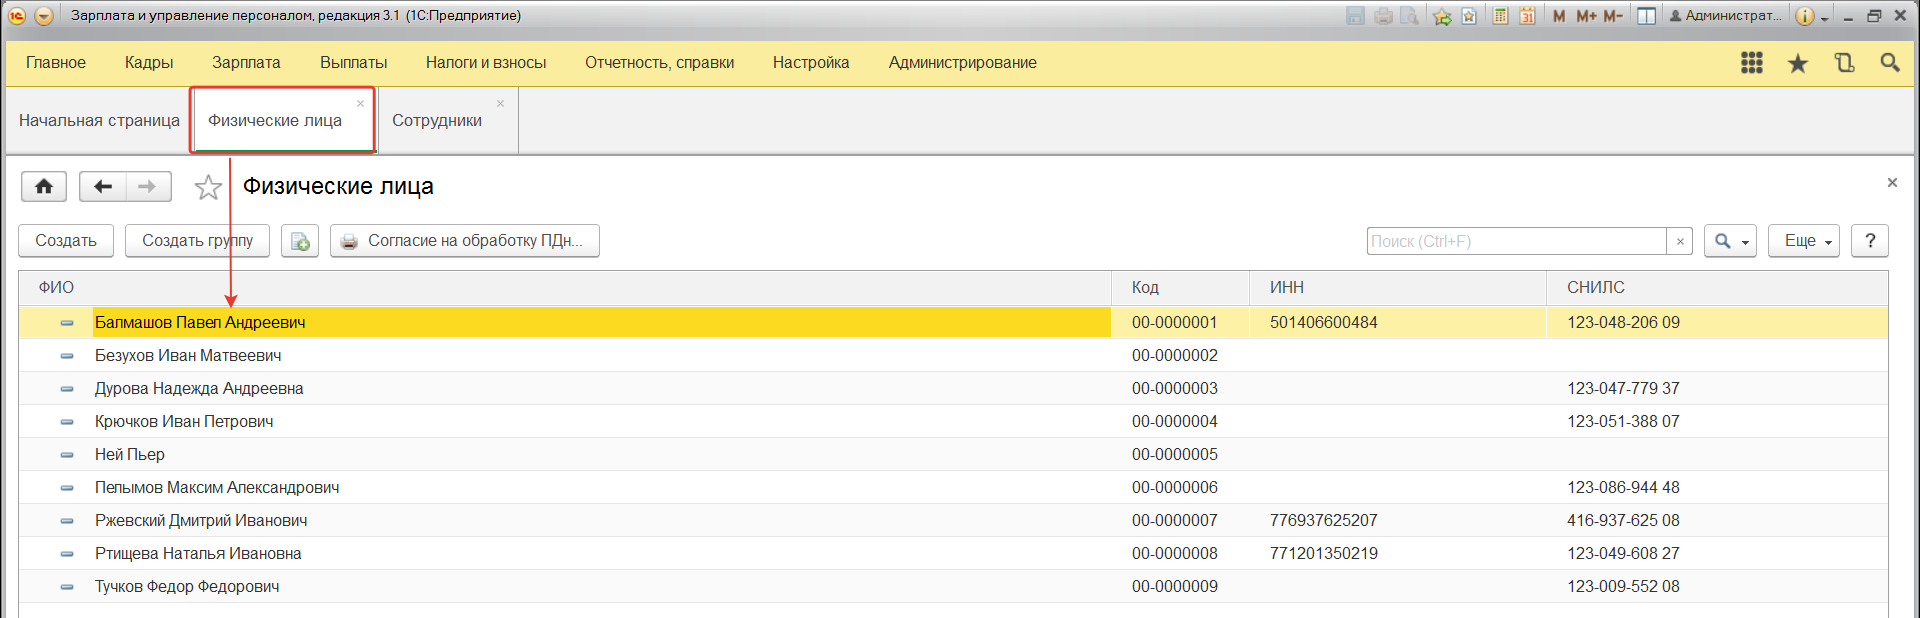
Task: Go to home page via house icon
Action: (x=44, y=187)
